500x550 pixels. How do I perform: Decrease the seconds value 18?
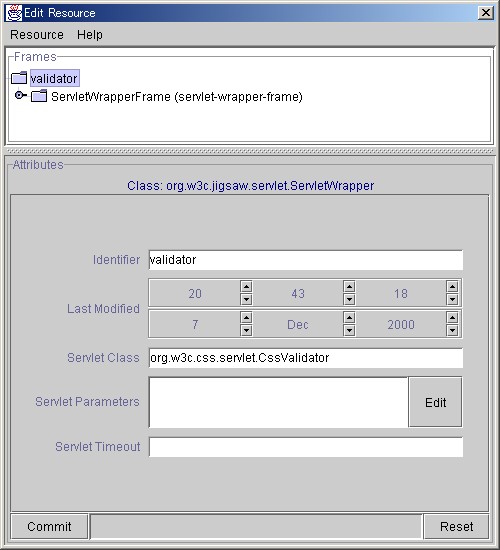pos(452,299)
